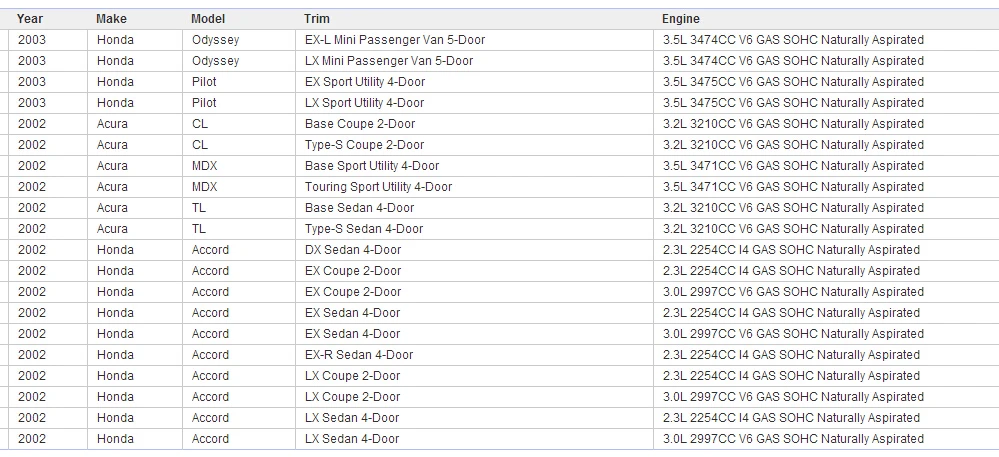Click the TL Type-S Sedan 4-Door cell
The width and height of the screenshot is (999, 457).
click(x=474, y=229)
